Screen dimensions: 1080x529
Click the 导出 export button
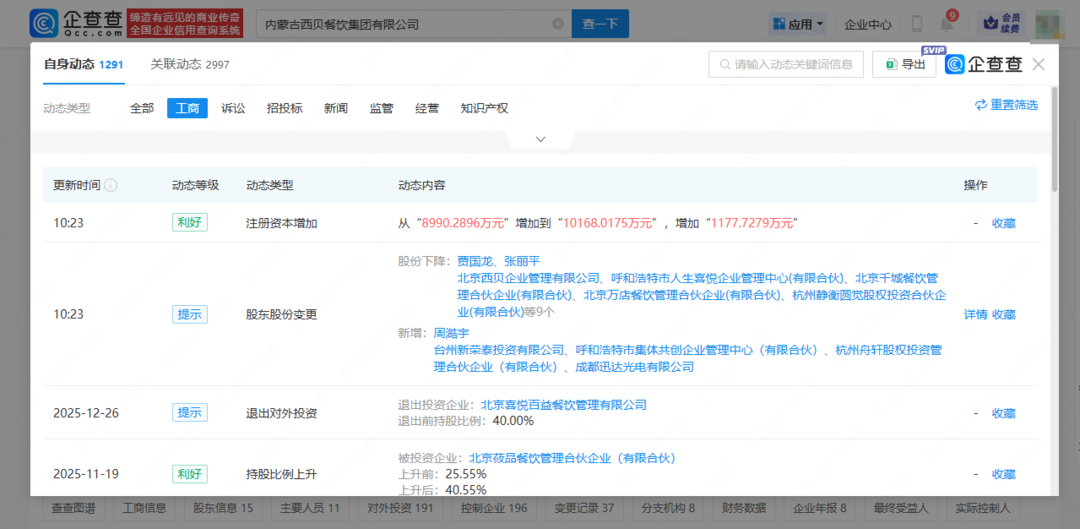click(904, 64)
